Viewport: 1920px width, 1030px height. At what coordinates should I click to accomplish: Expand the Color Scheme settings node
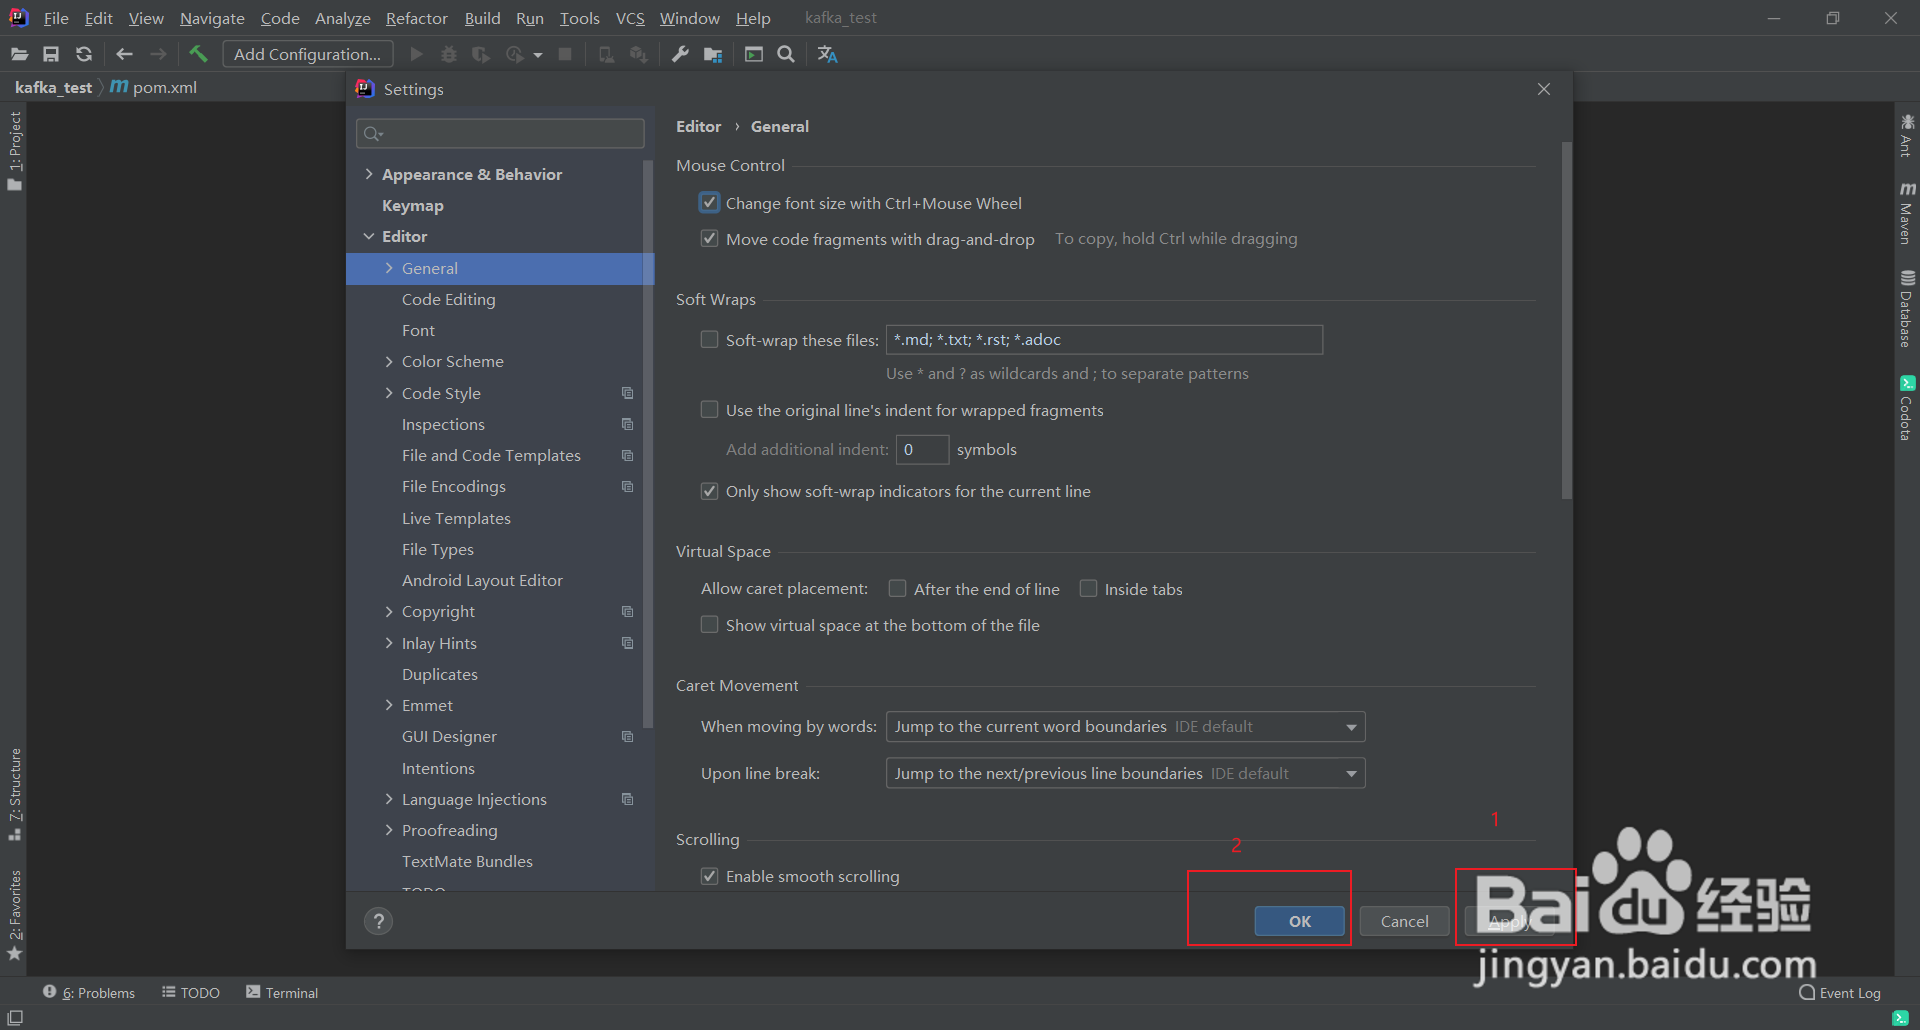(x=389, y=361)
